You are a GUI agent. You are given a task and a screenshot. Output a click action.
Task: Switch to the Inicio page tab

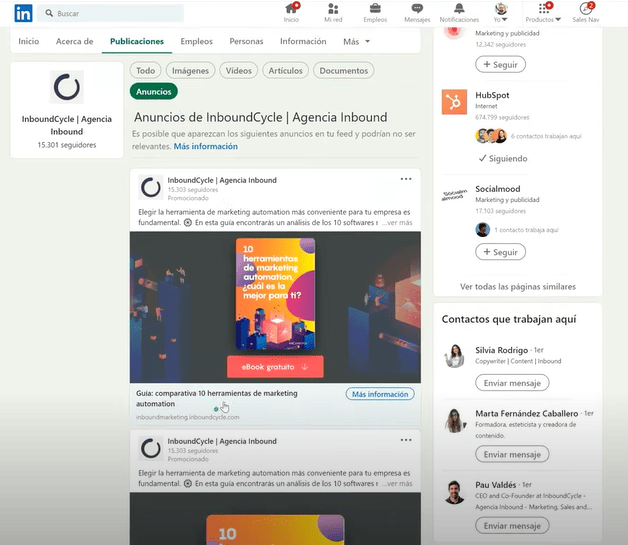click(29, 41)
